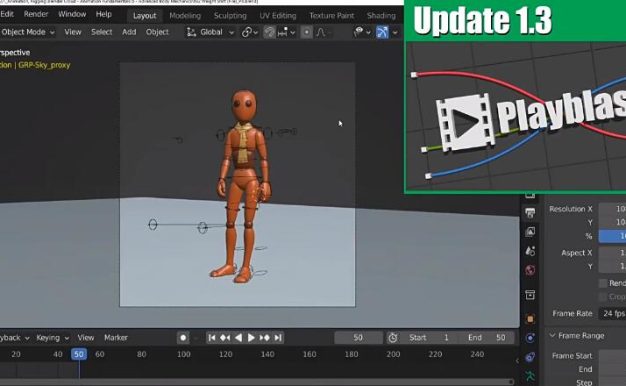Expand the snapping options dropdown arrow
The image size is (626, 386).
(293, 33)
